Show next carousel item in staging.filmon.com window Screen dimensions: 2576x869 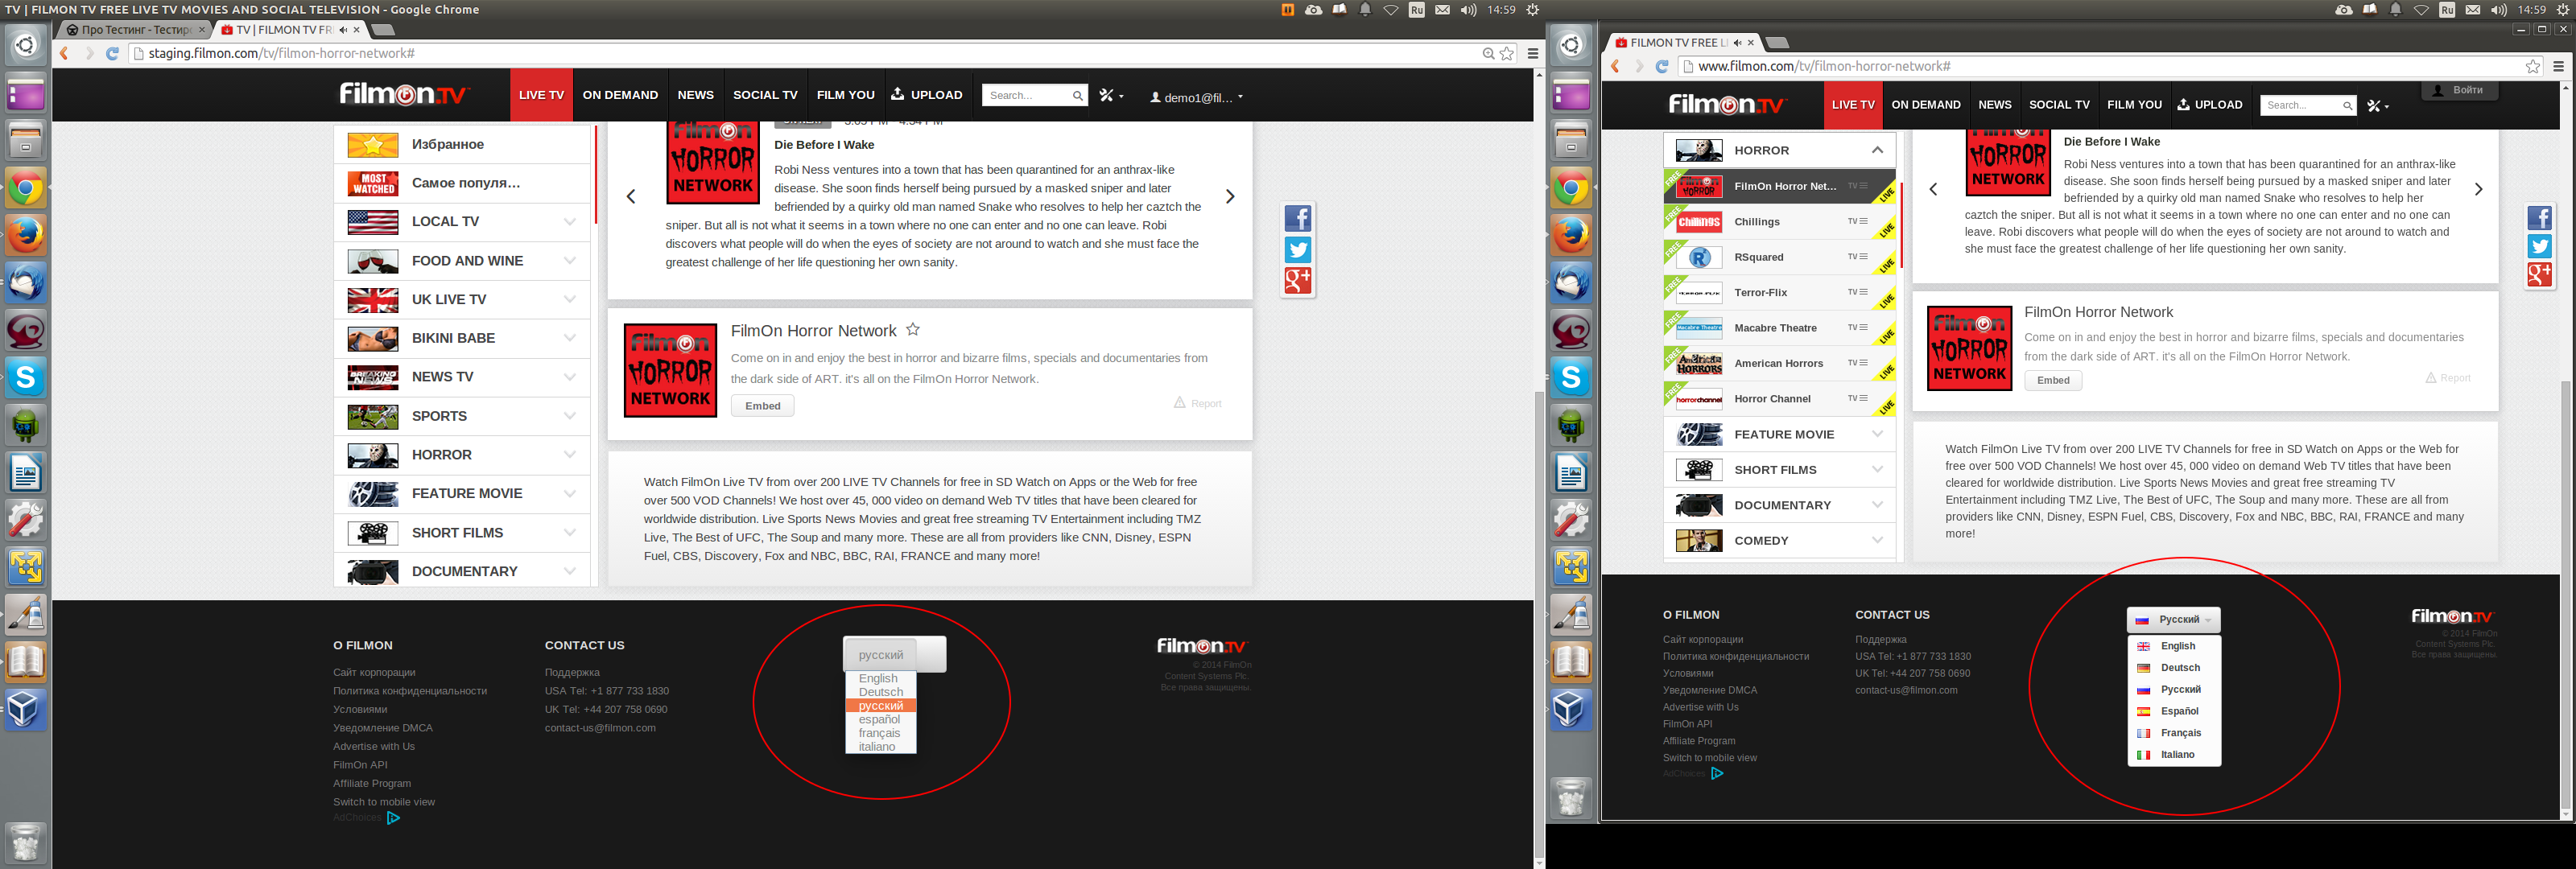click(x=1230, y=197)
